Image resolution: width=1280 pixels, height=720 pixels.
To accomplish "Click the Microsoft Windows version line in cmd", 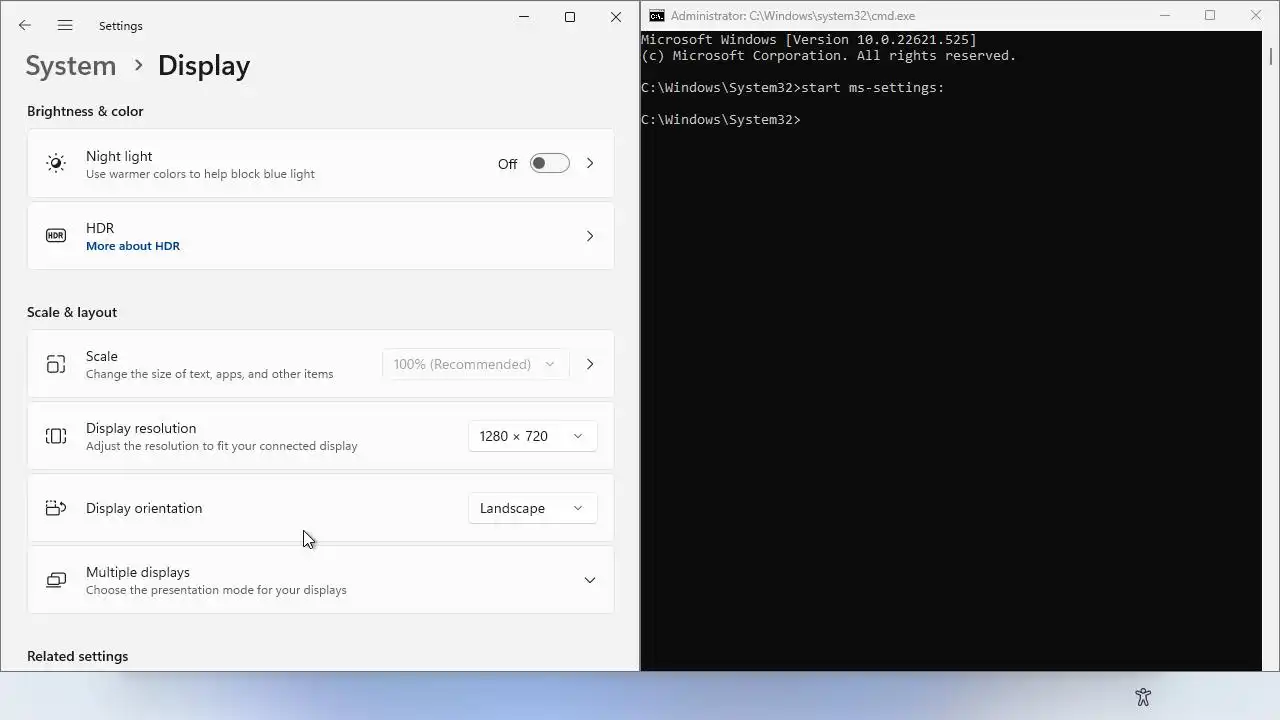I will [x=809, y=40].
